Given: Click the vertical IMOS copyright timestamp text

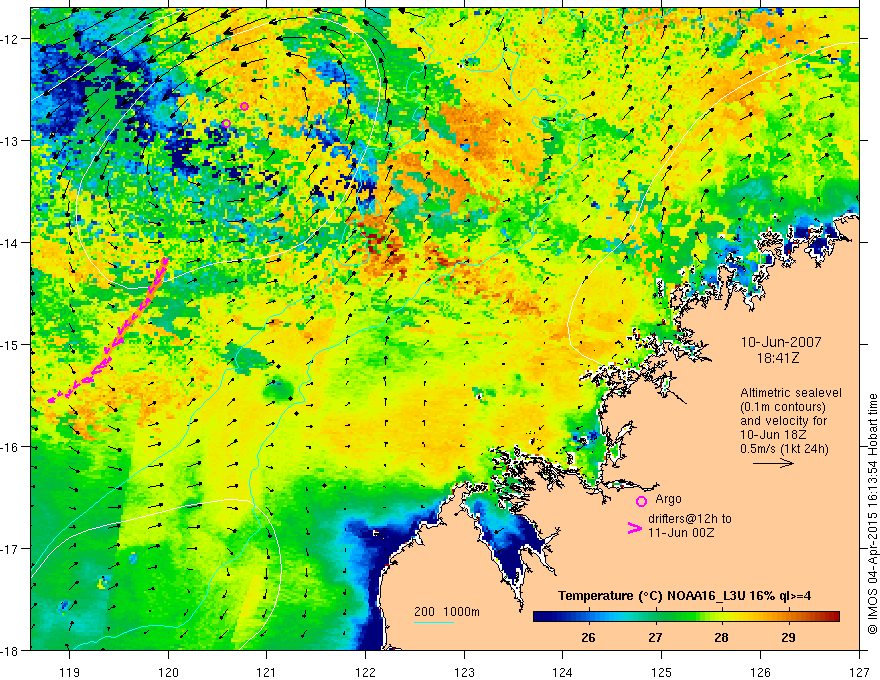Looking at the screenshot, I should click(x=872, y=515).
